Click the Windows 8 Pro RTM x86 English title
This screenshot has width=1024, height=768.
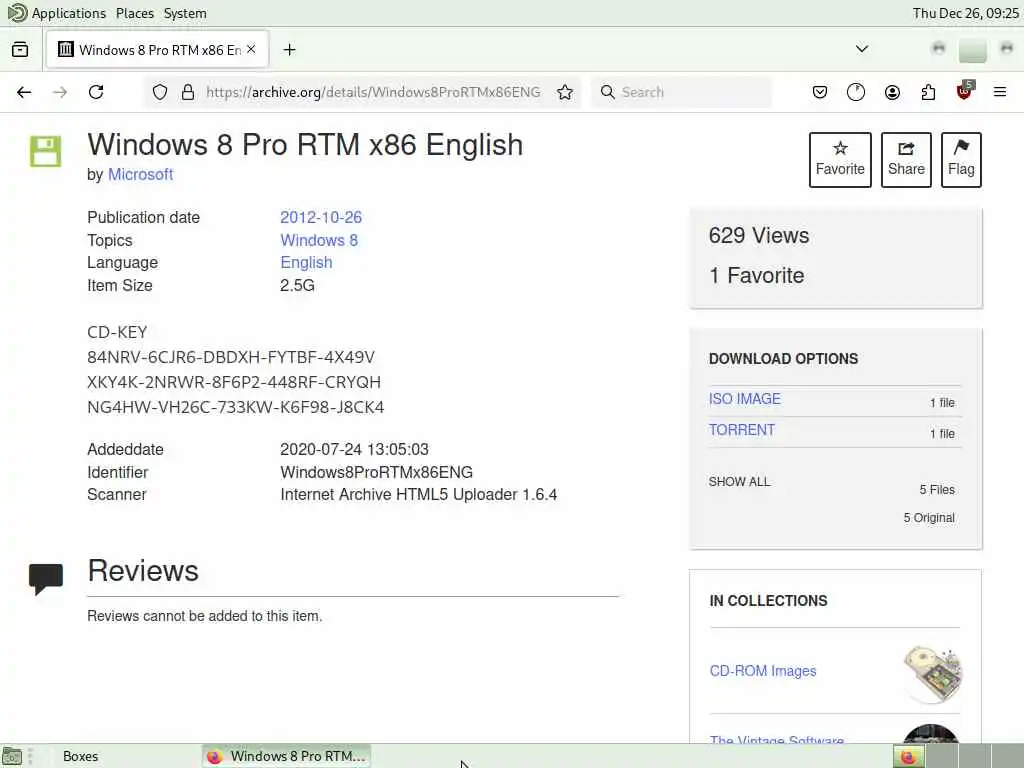(305, 145)
